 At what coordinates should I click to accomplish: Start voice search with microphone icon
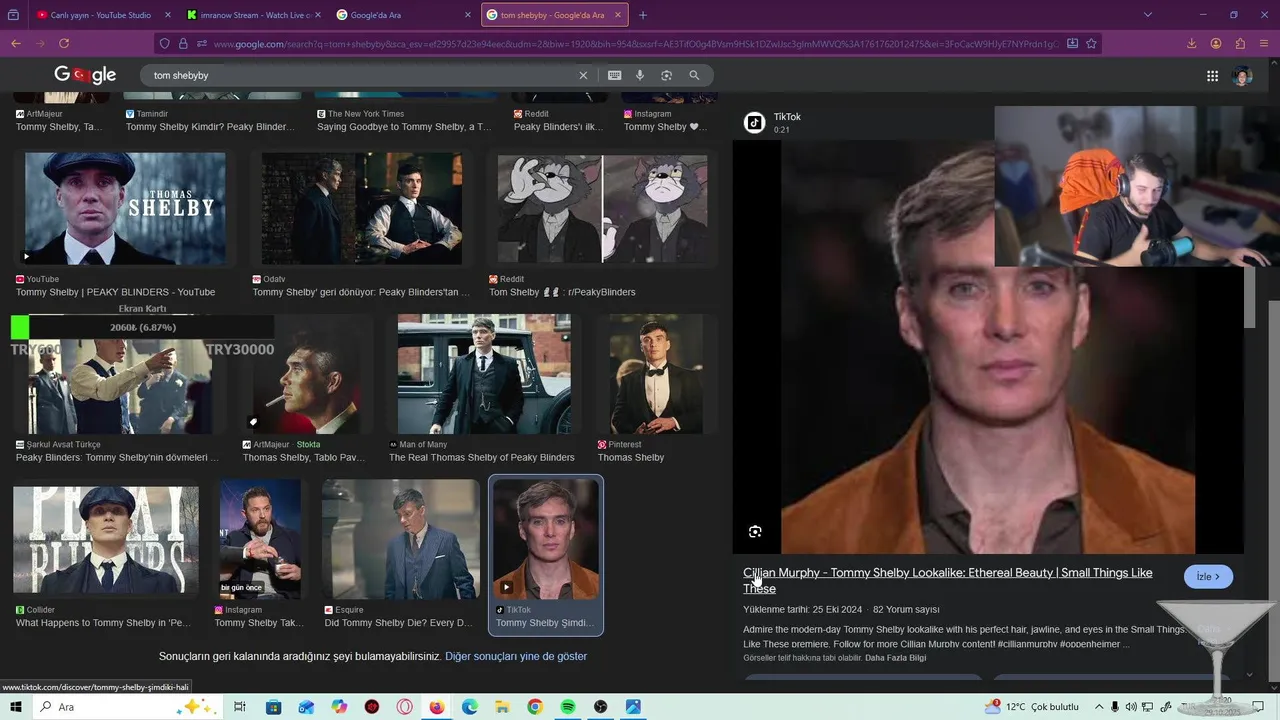point(640,75)
